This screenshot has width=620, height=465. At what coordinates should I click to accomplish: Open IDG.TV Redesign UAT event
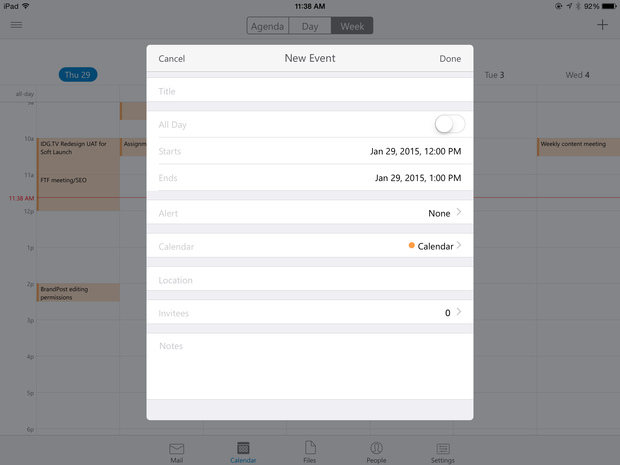coord(78,156)
